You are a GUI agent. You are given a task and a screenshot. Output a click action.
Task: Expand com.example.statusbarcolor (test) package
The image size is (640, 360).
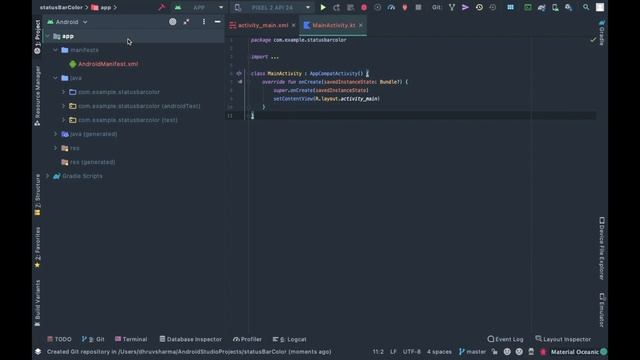click(x=63, y=120)
